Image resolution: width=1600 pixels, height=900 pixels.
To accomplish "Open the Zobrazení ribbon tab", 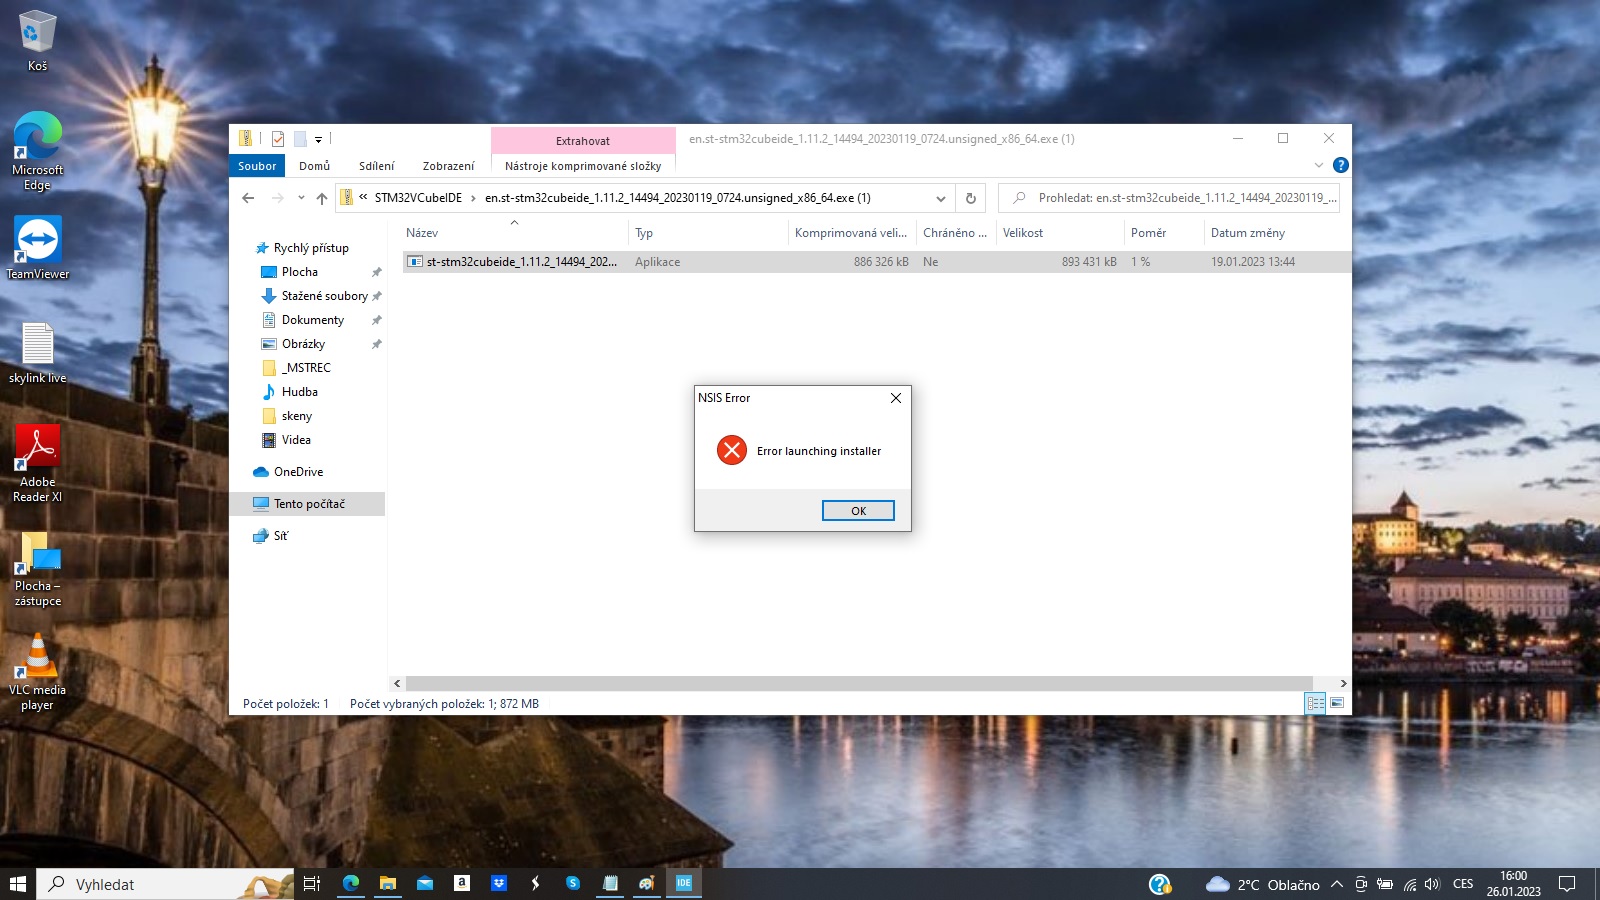I will point(448,166).
